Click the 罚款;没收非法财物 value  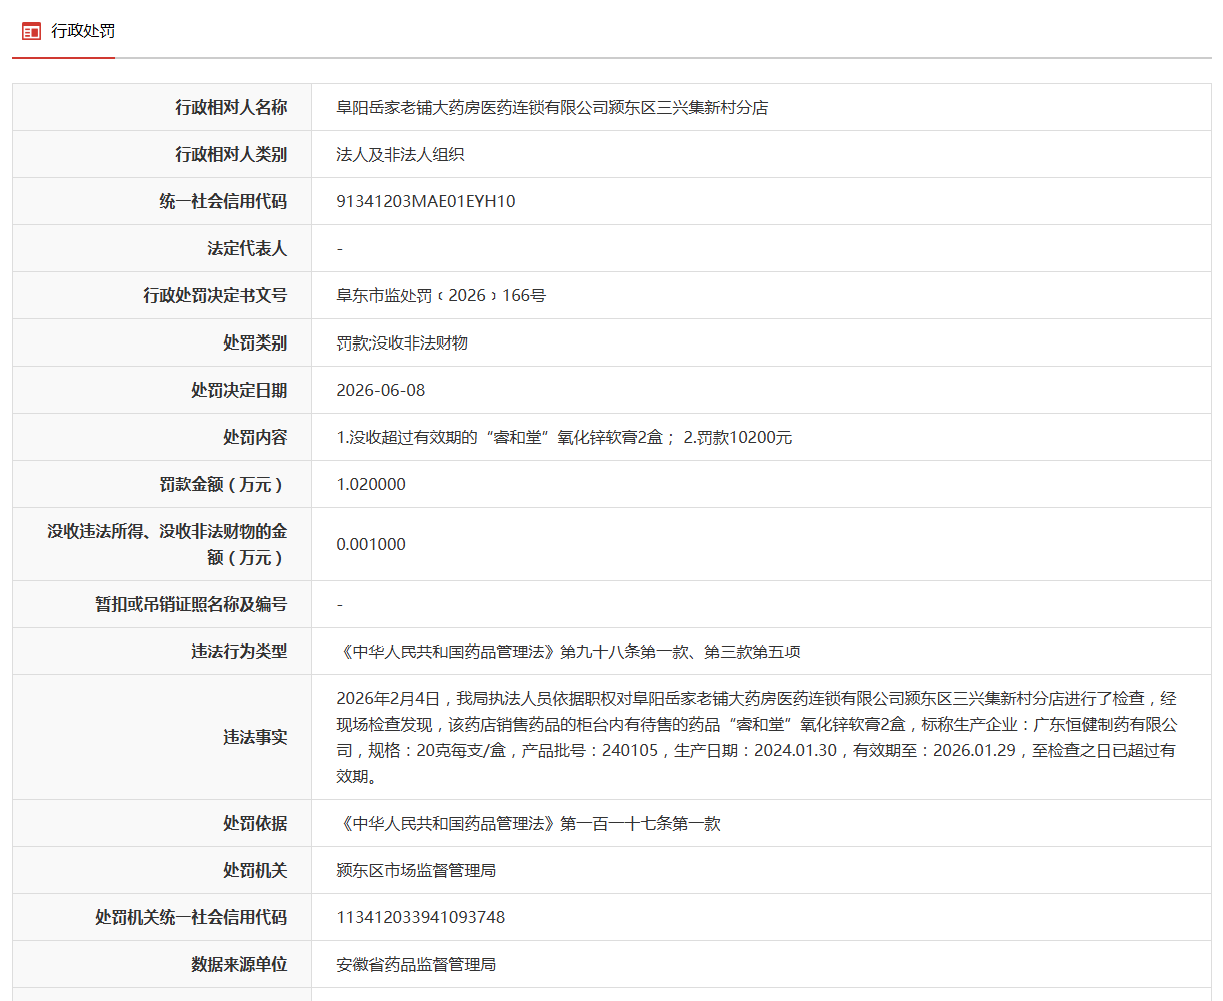(x=402, y=343)
